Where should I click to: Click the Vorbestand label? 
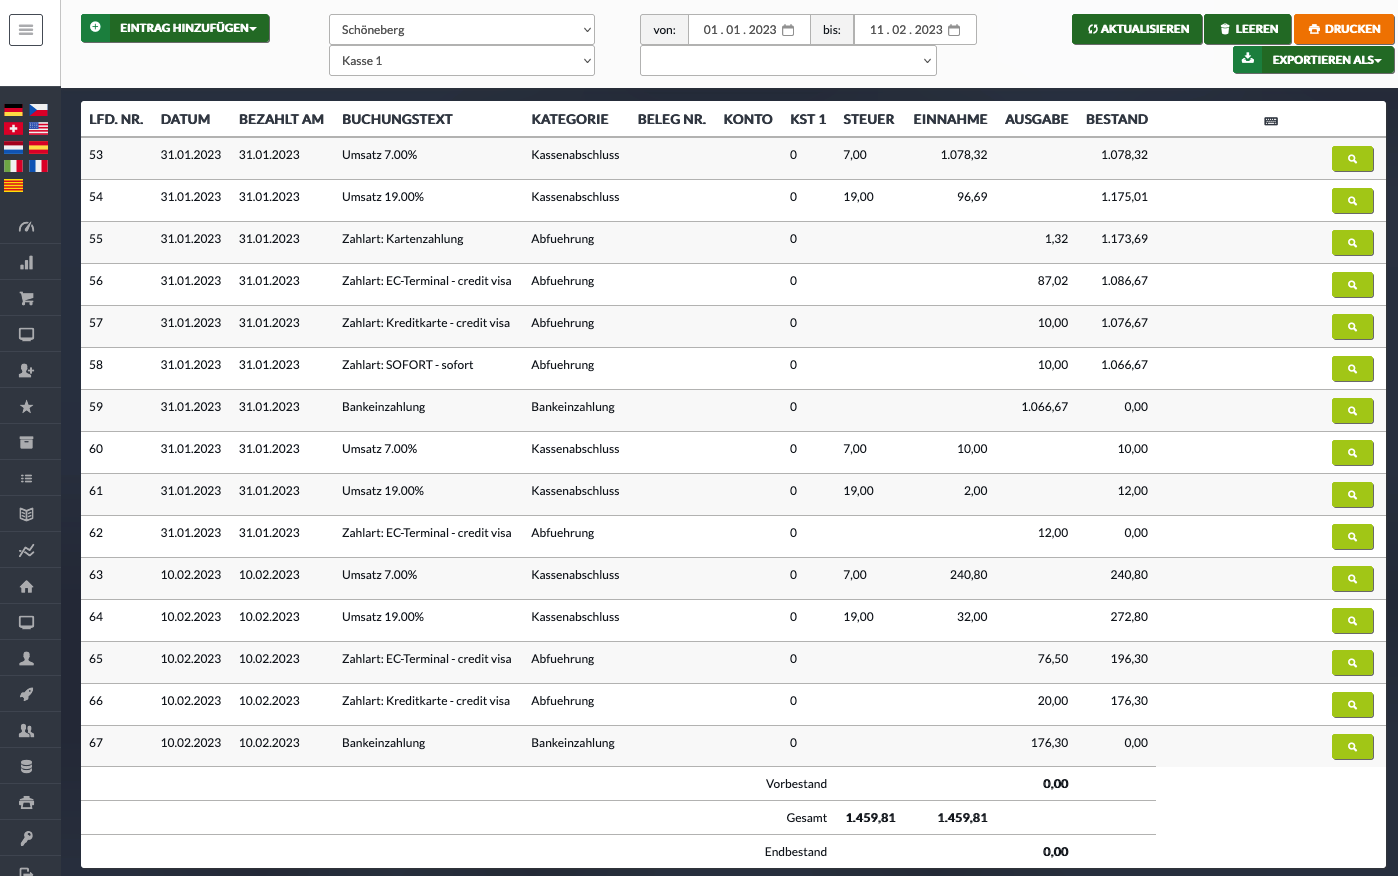click(796, 784)
